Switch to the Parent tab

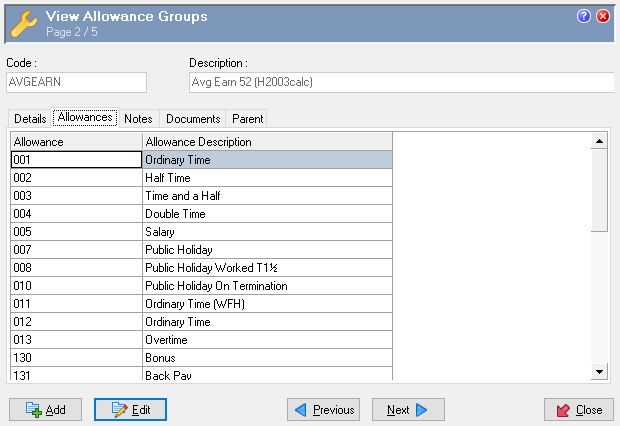(248, 119)
